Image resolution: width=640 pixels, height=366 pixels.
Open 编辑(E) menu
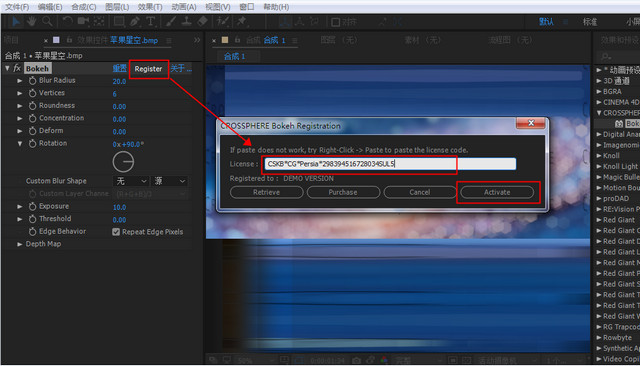(x=50, y=7)
